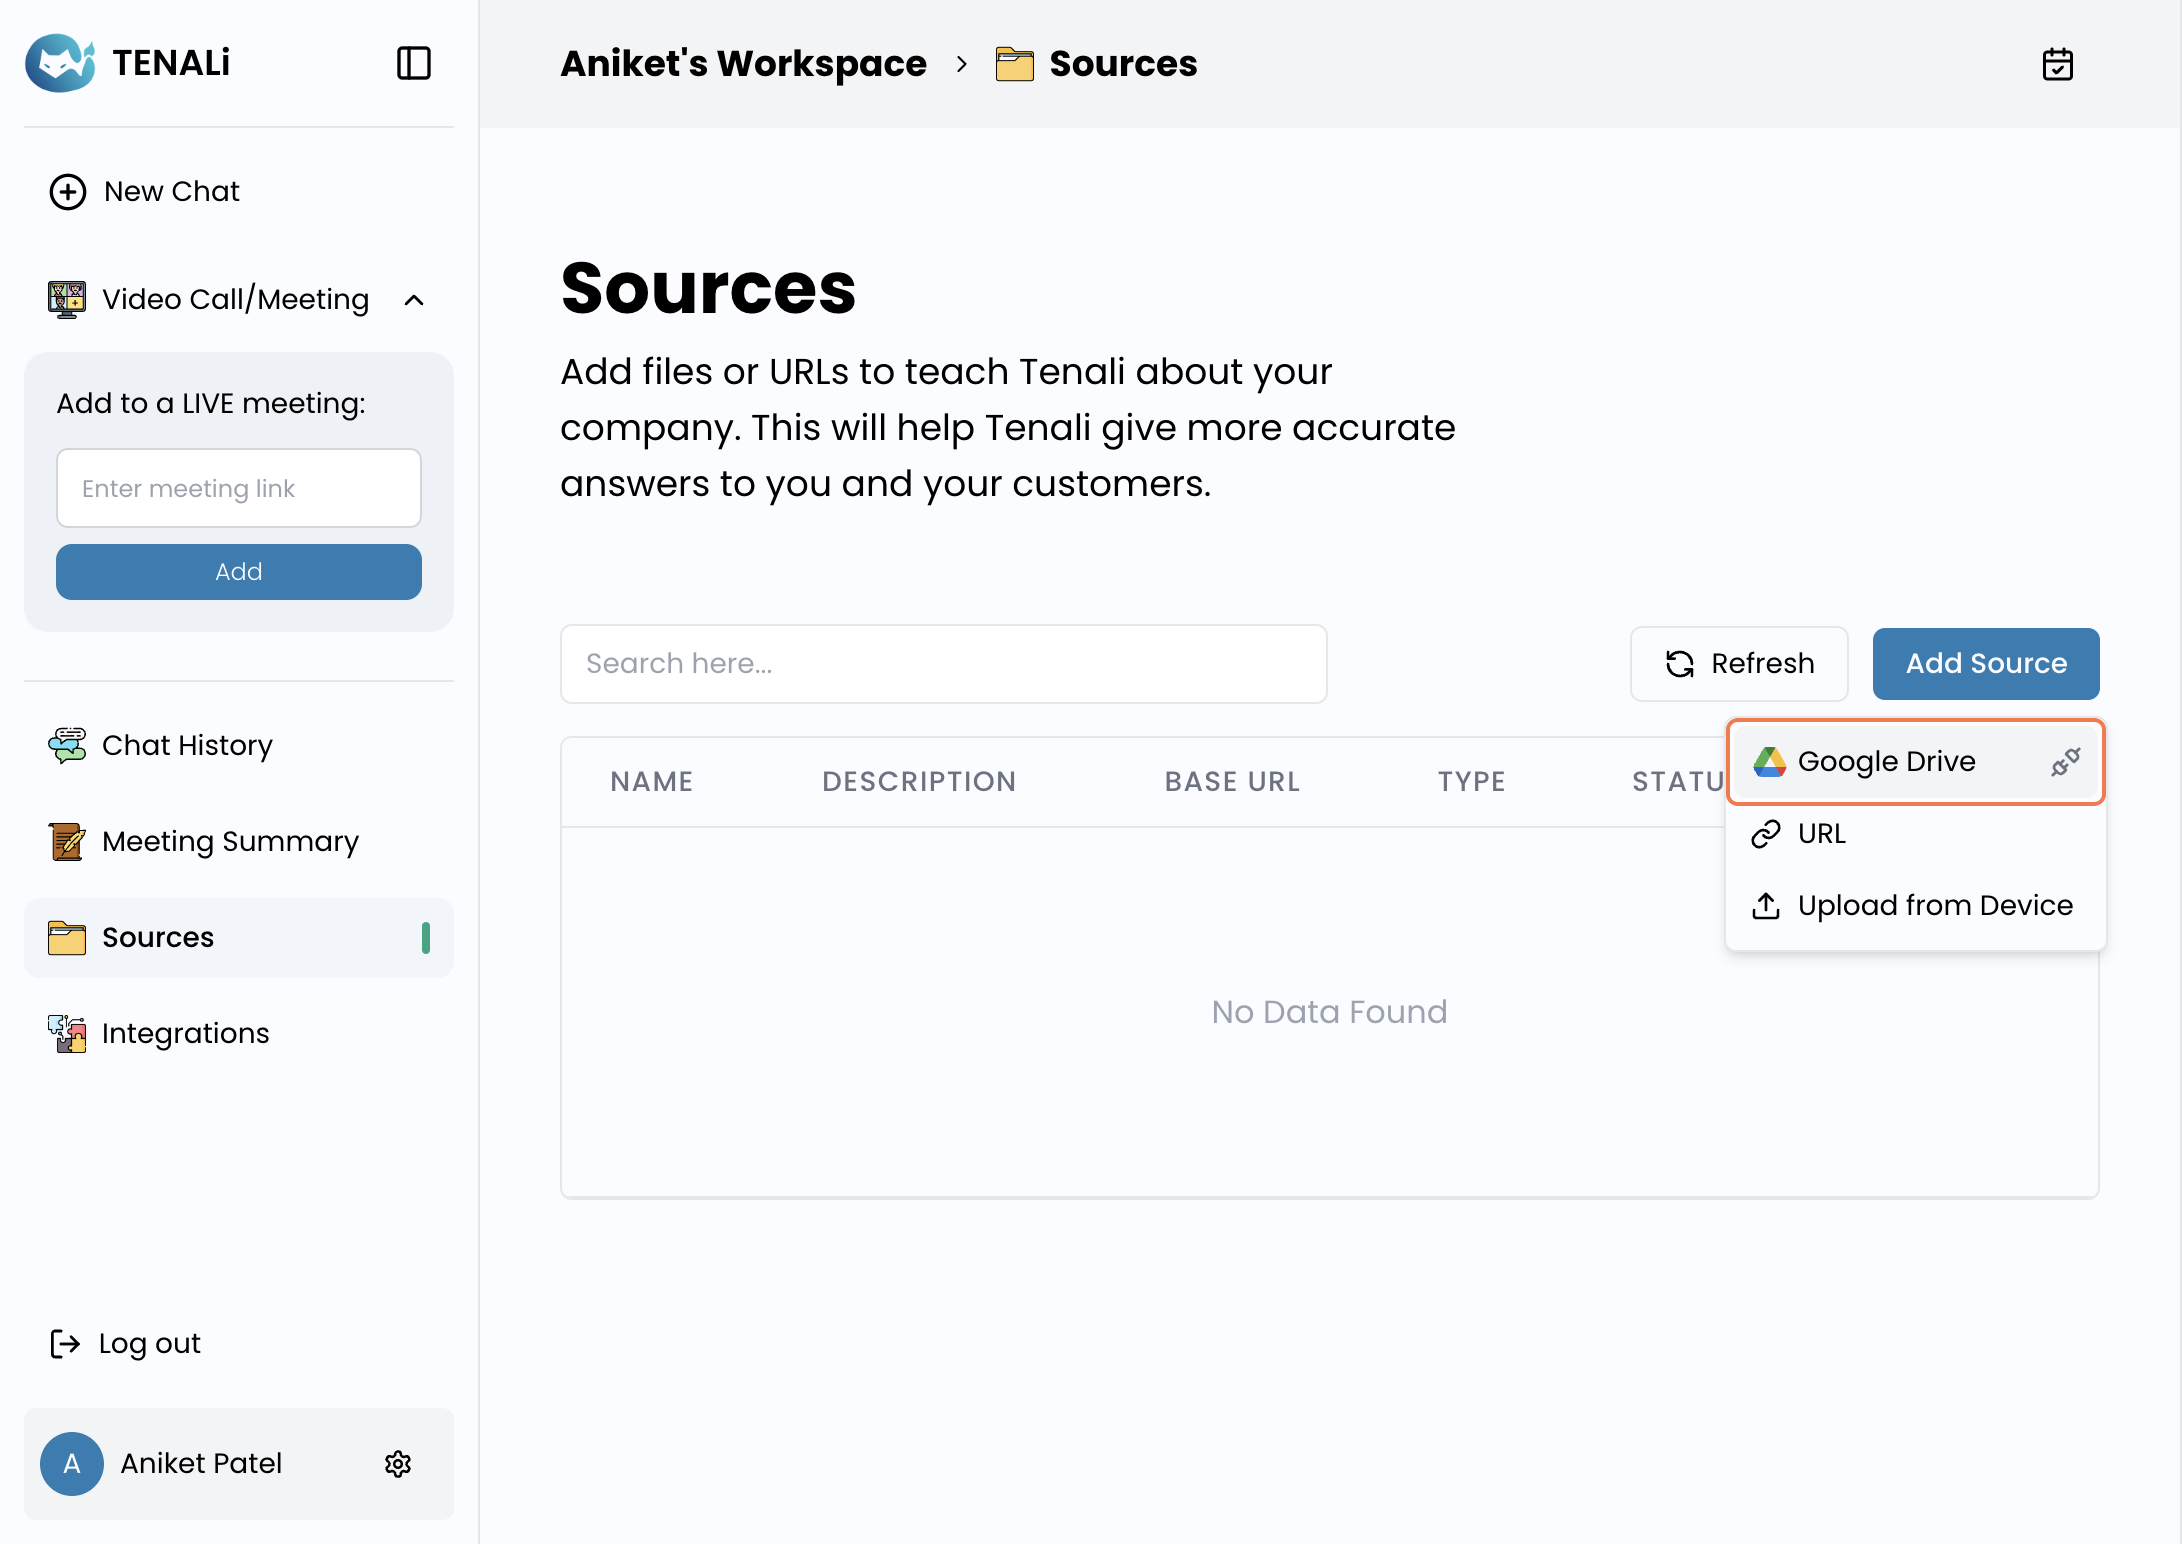The image size is (2182, 1544).
Task: Click the Tenali cat logo icon
Action: point(60,63)
